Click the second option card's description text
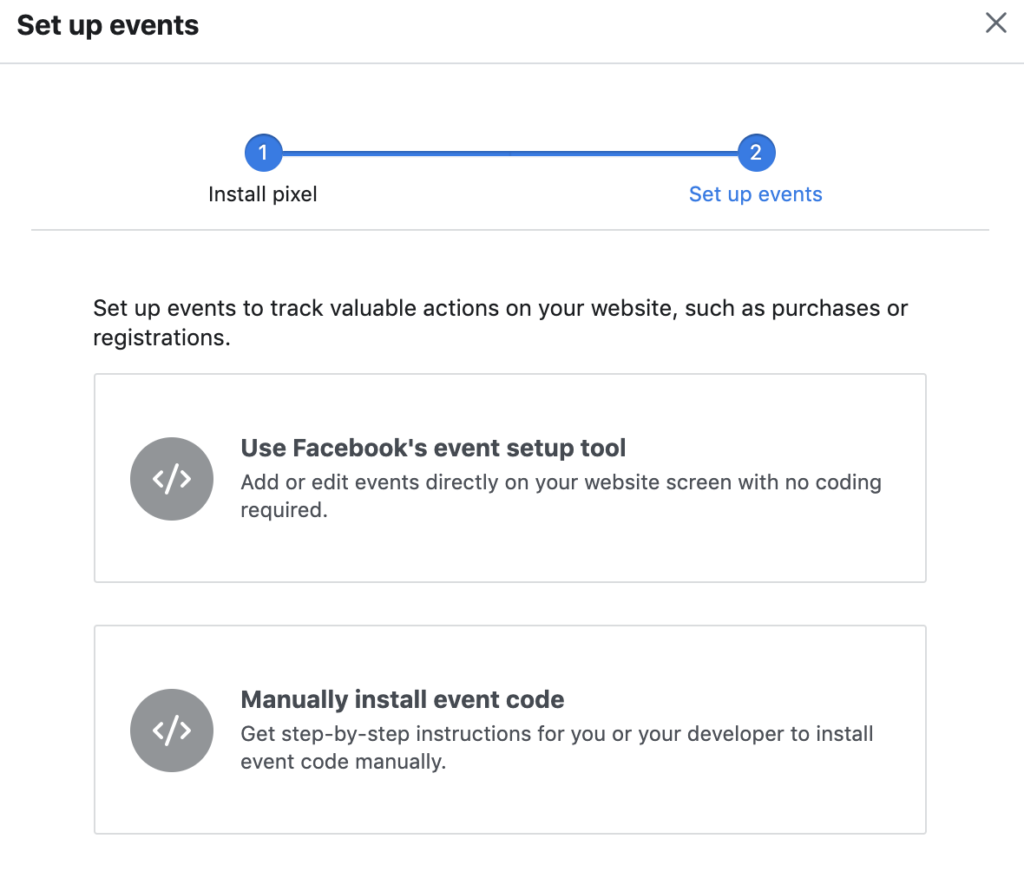The height and width of the screenshot is (878, 1024). [557, 747]
